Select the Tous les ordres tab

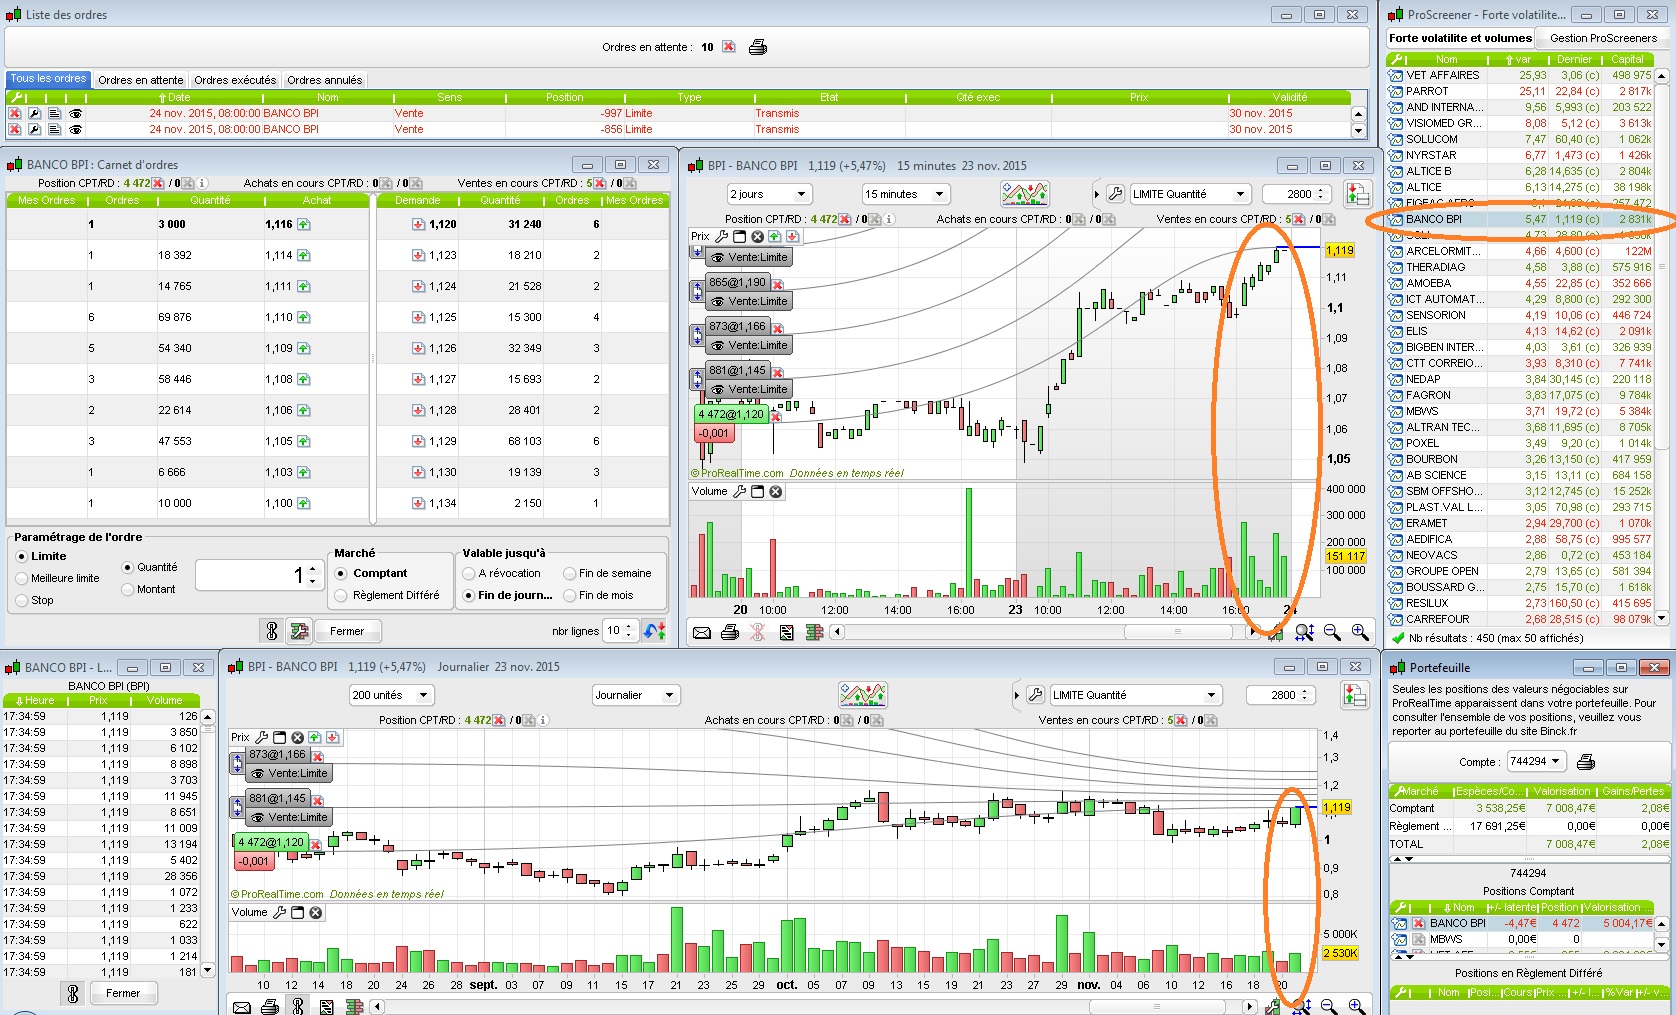[49, 79]
